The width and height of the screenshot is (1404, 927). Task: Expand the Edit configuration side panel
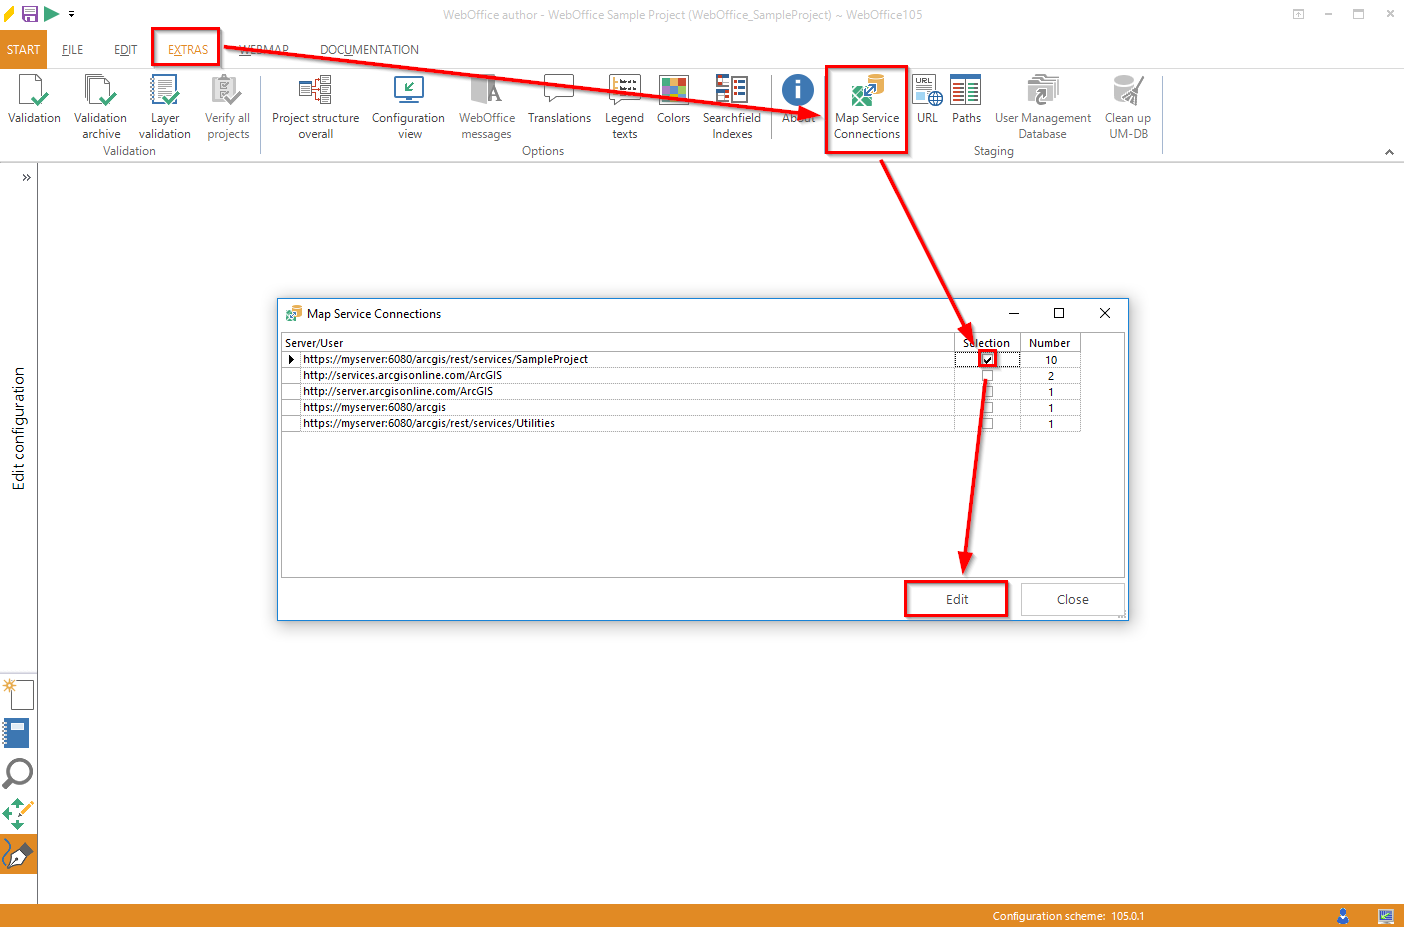coord(26,177)
